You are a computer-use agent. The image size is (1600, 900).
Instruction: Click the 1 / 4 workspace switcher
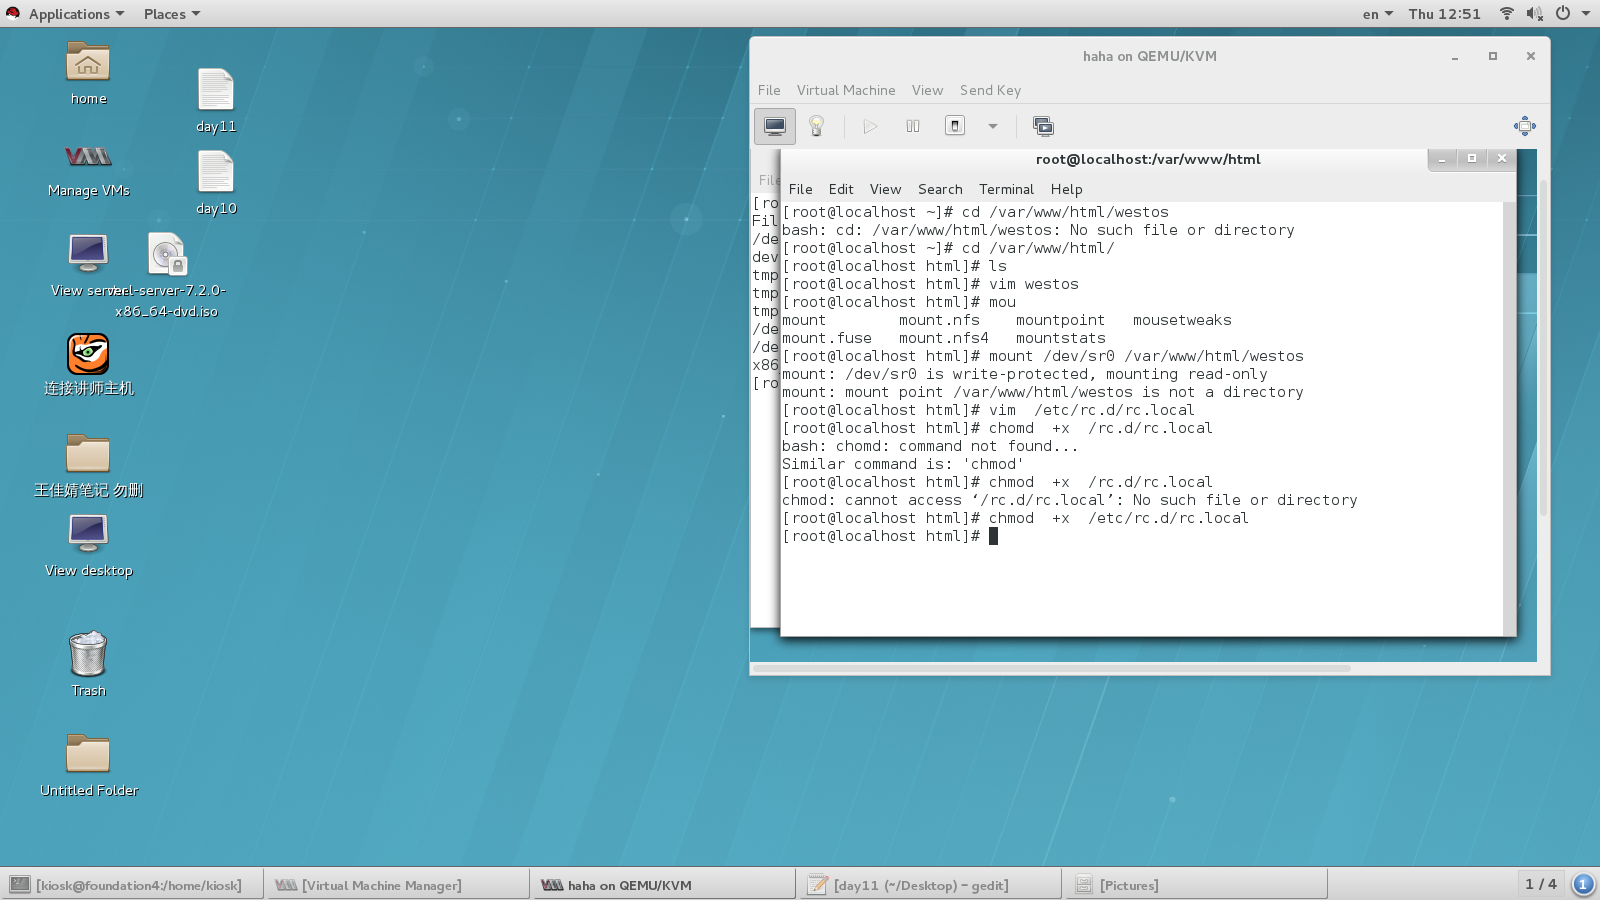pos(1541,884)
